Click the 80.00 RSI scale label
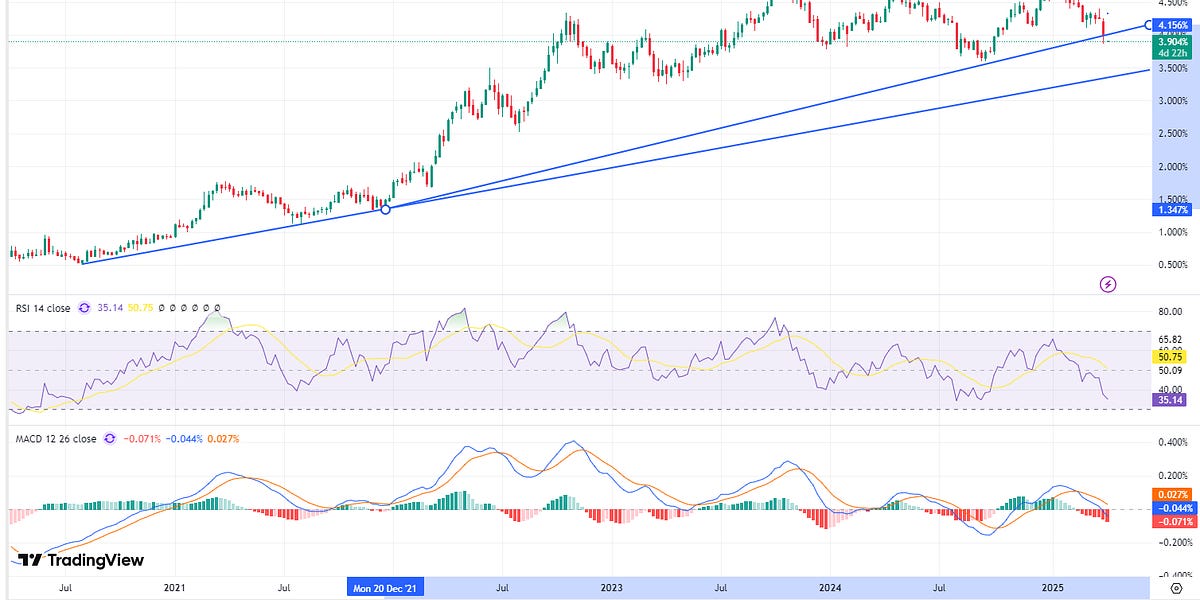The width and height of the screenshot is (1200, 600). tap(1170, 311)
